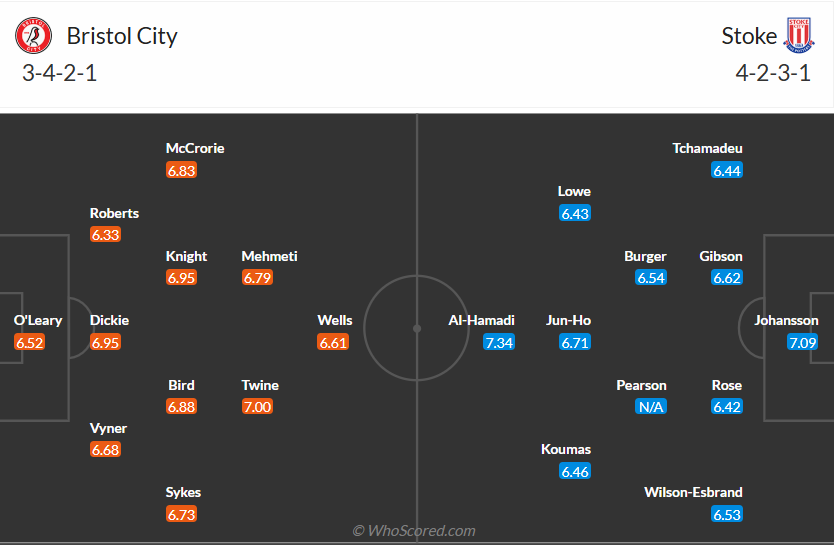The width and height of the screenshot is (835, 545).
Task: Click Tchamadeu's 6.44 rating badge
Action: tap(727, 170)
